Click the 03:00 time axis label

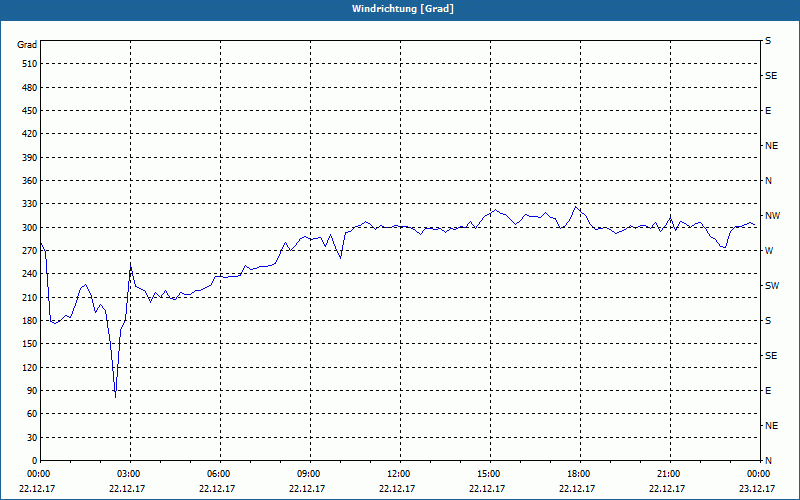pos(130,474)
